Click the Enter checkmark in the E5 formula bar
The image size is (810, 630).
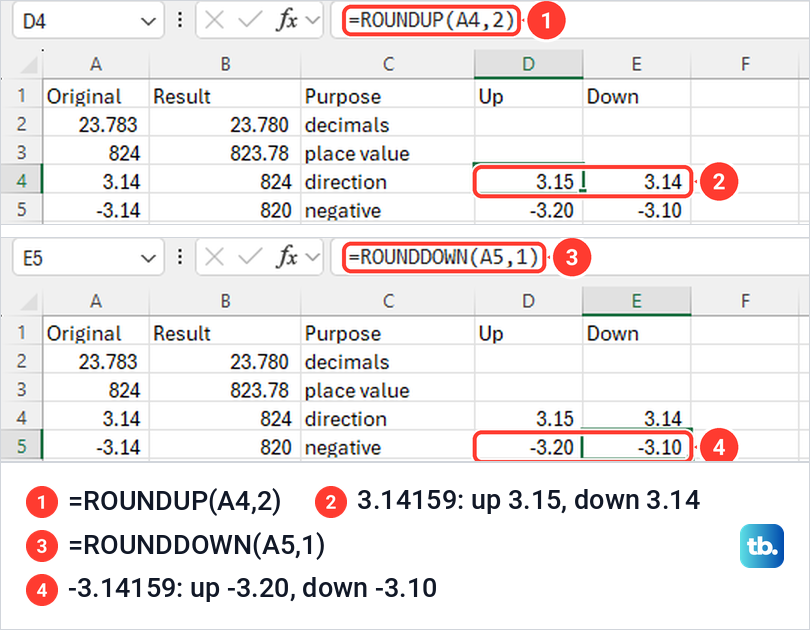(250, 257)
